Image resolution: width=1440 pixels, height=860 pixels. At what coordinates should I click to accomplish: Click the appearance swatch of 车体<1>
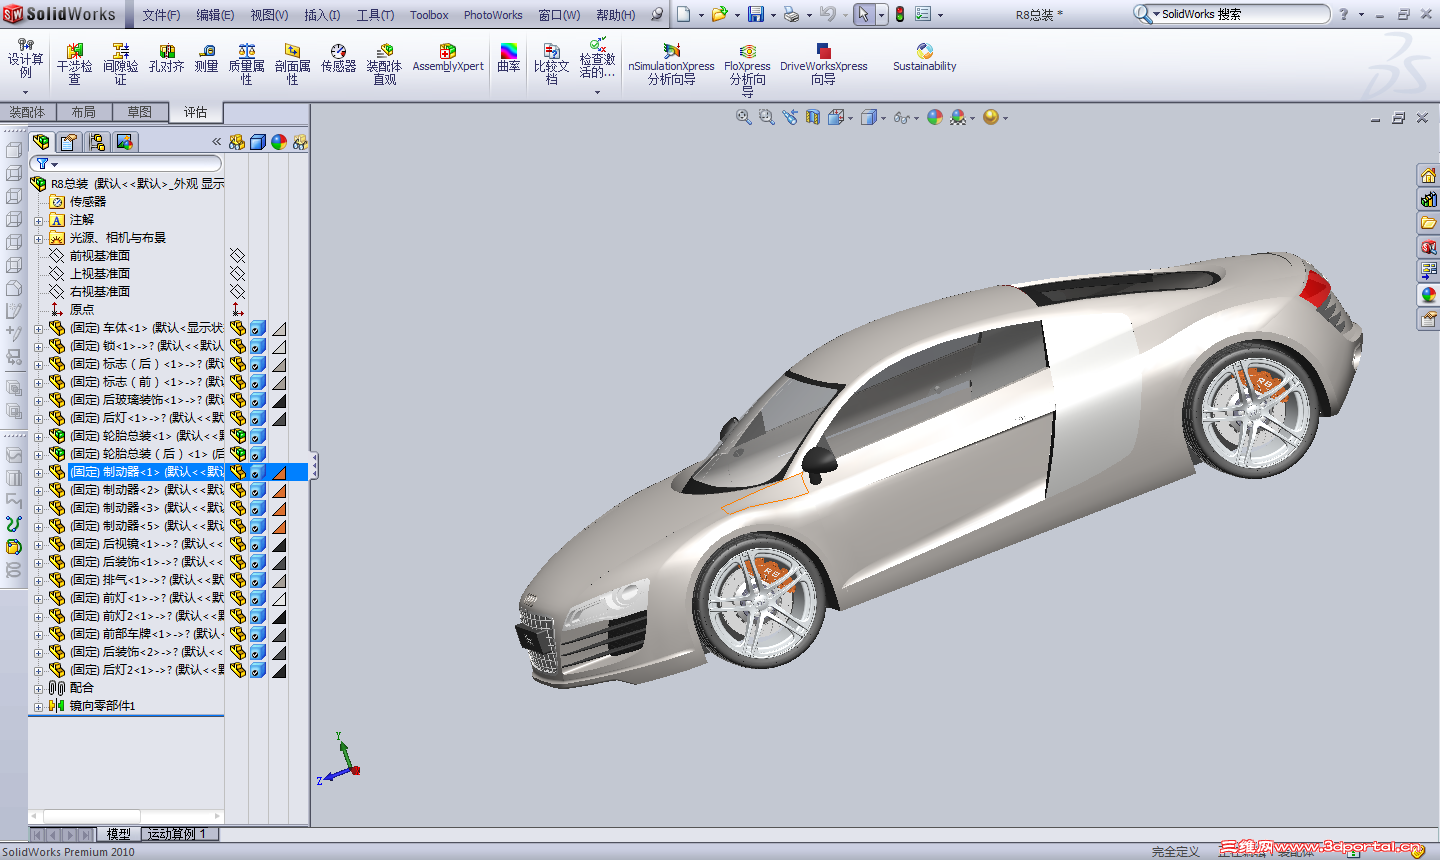click(x=279, y=328)
